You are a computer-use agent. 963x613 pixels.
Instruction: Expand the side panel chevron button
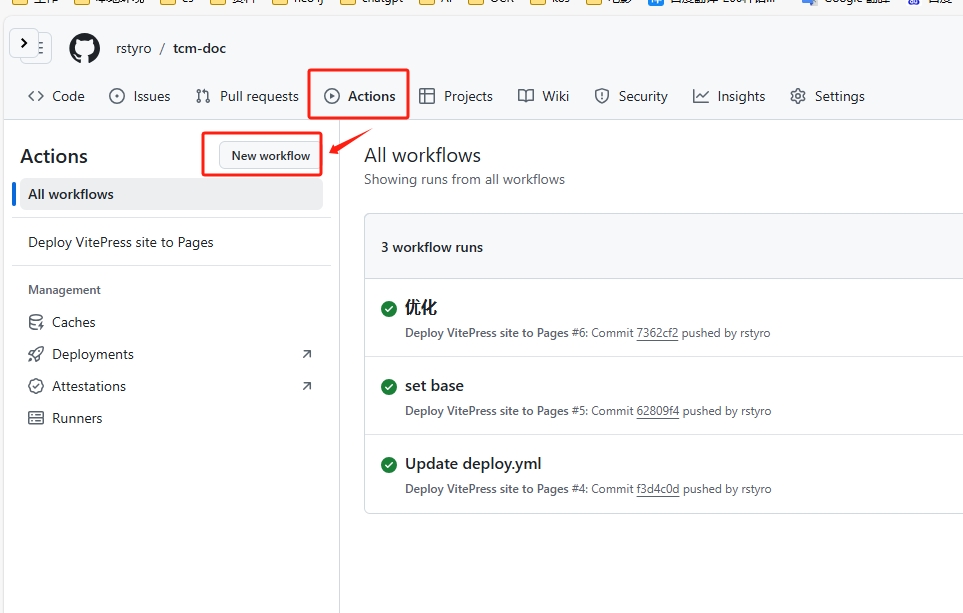(x=24, y=44)
